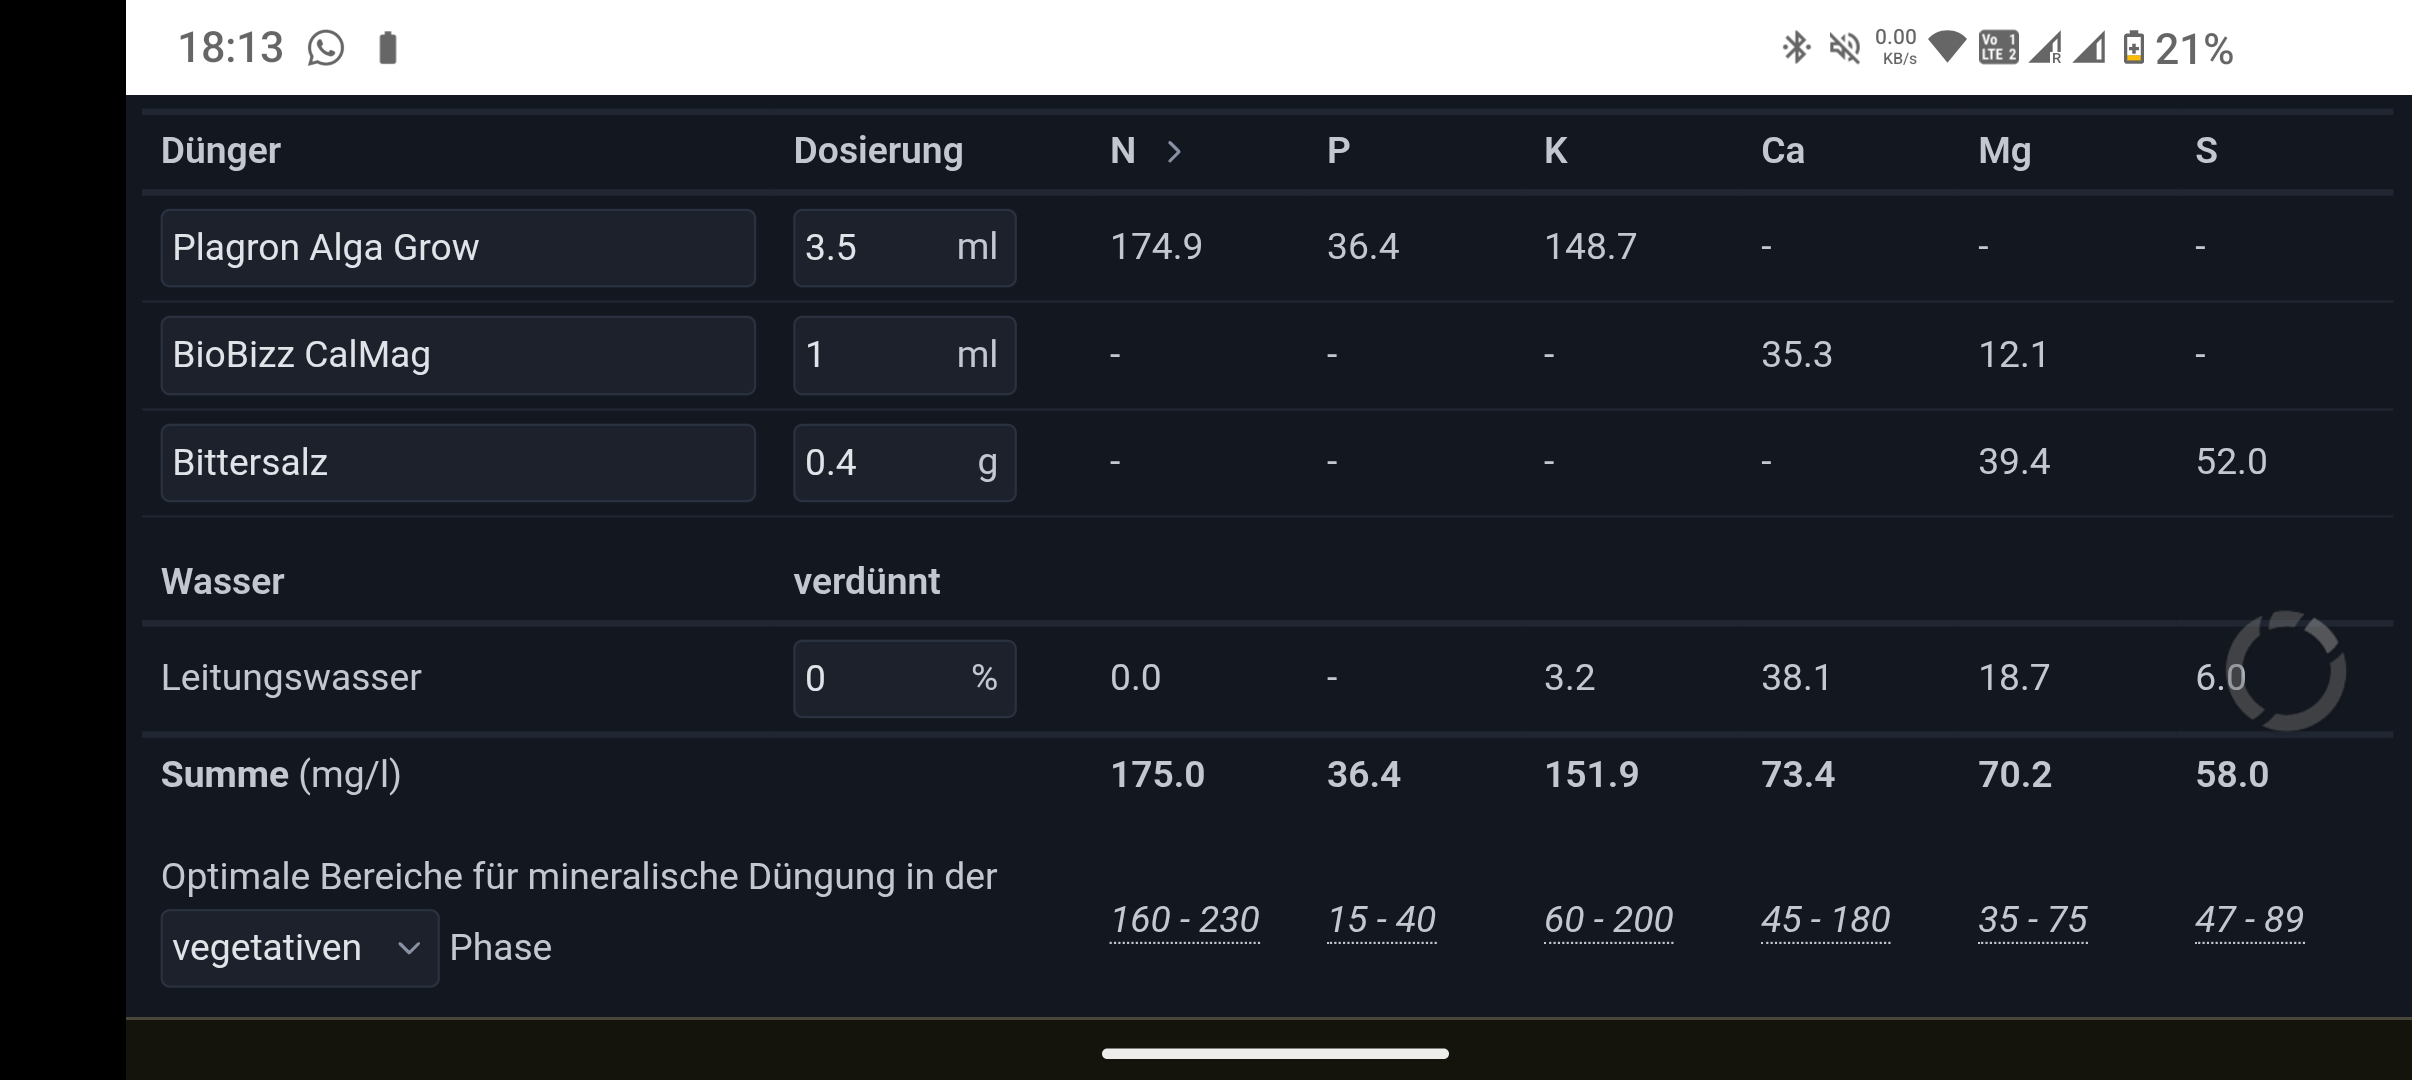Change the 3.5 ml dosage field
This screenshot has width=2412, height=1080.
coord(904,248)
